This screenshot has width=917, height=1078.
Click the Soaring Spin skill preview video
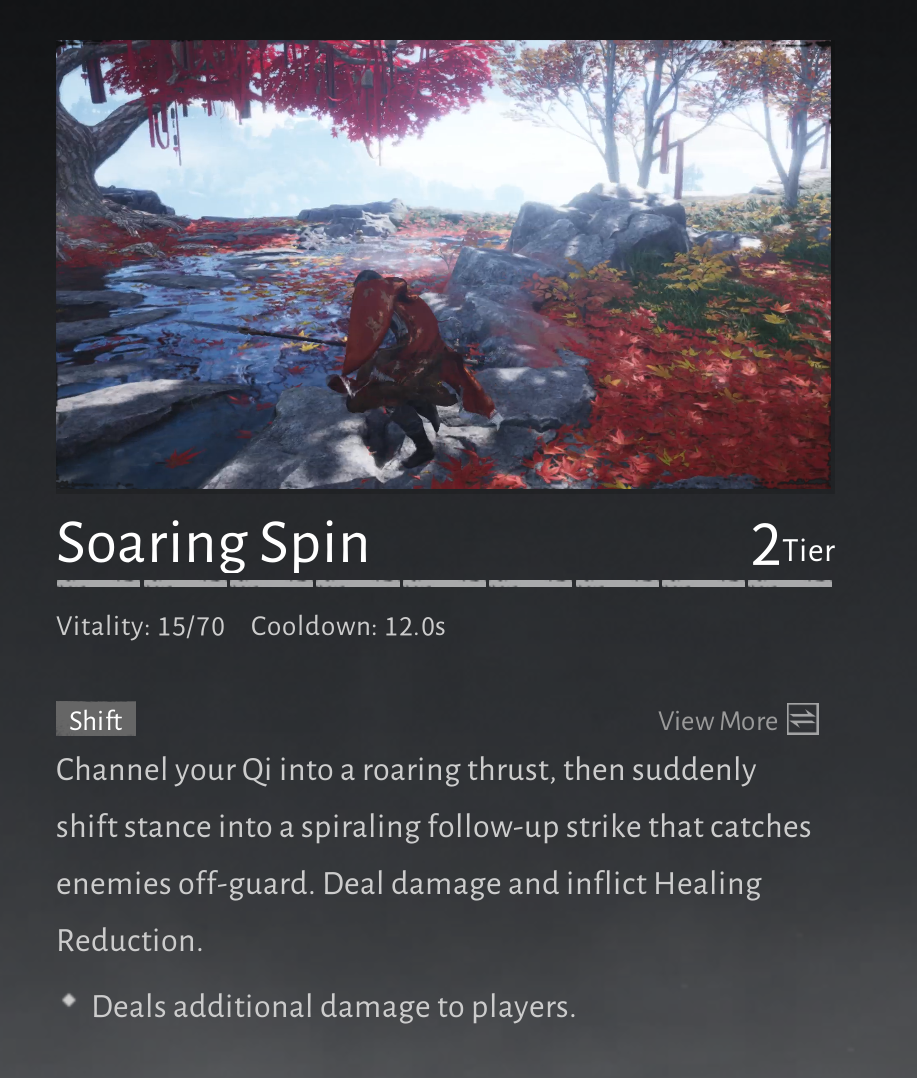(444, 265)
